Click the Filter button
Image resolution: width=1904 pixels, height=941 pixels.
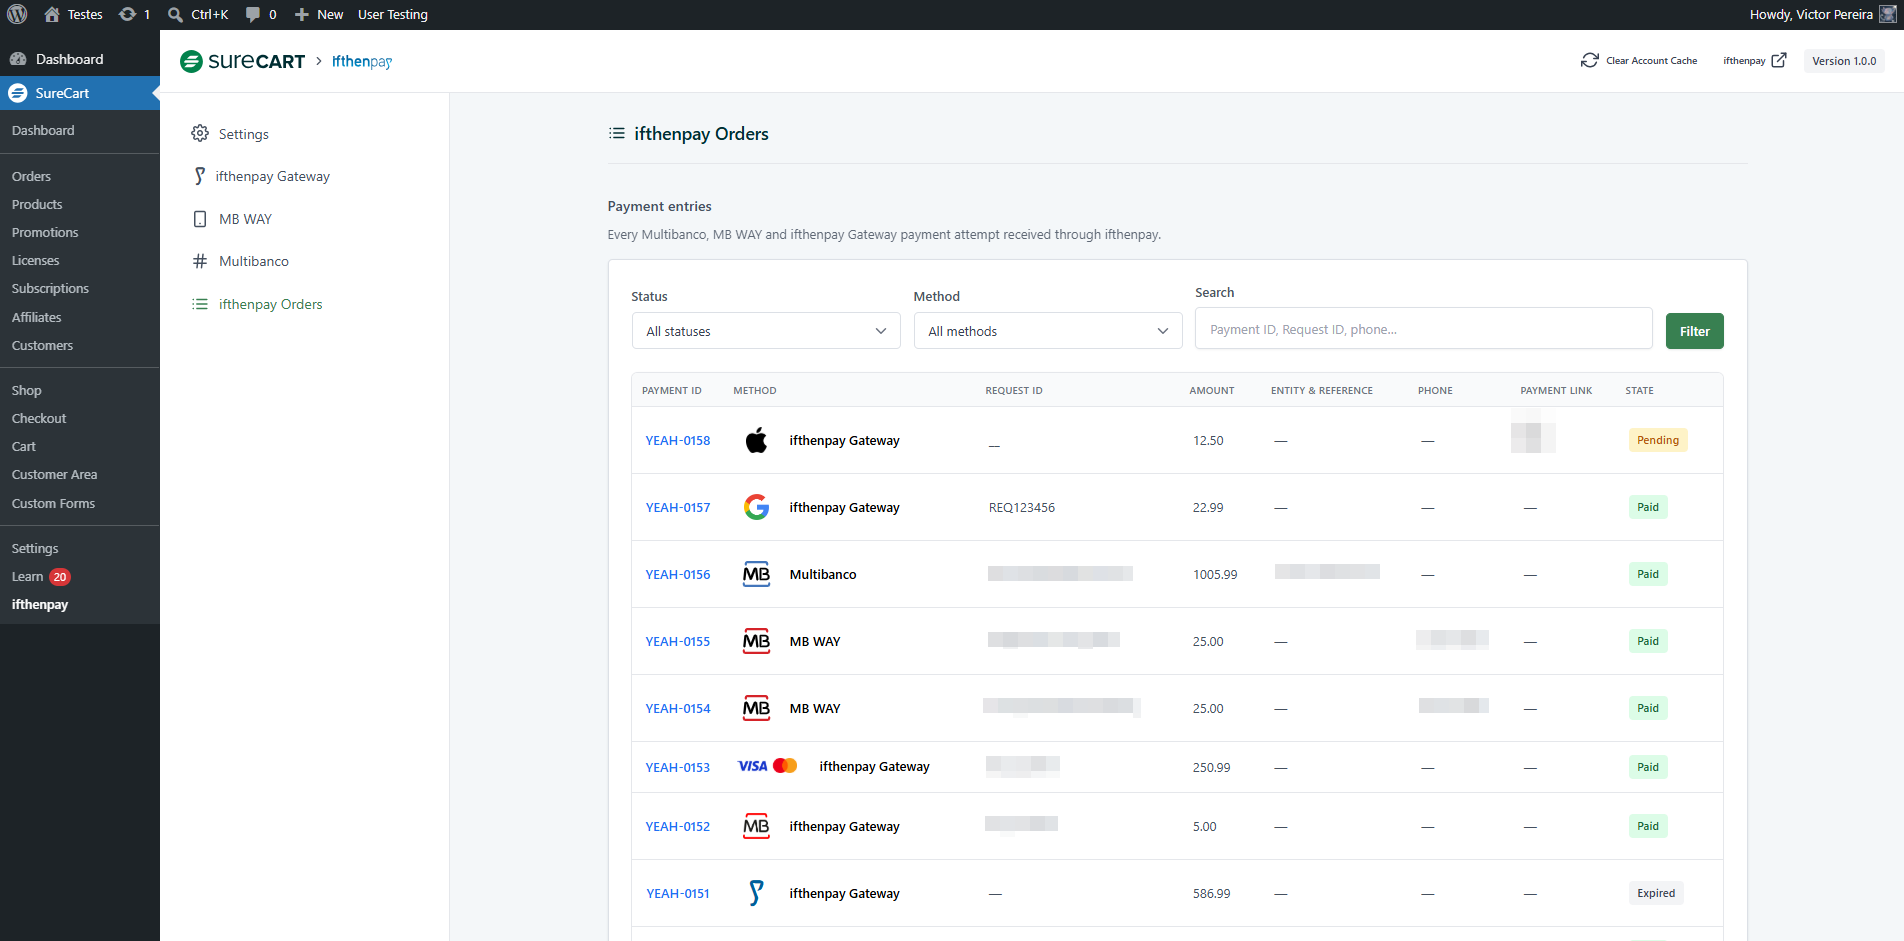[x=1695, y=331]
